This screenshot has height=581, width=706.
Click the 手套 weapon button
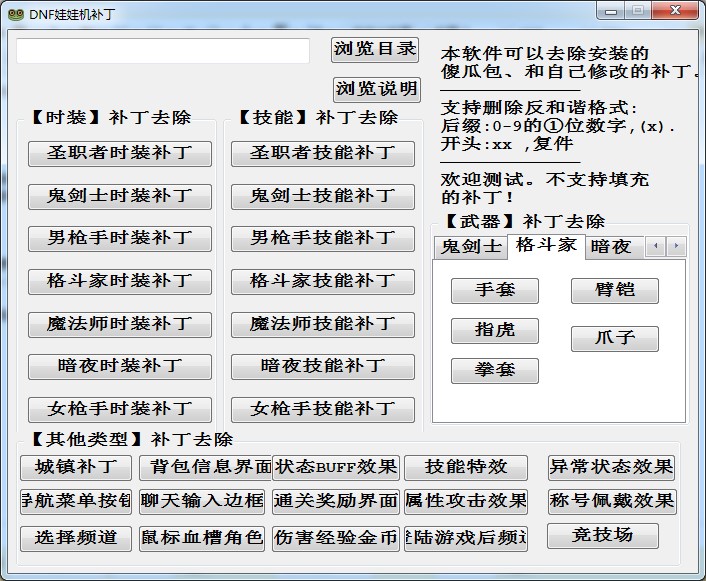495,290
